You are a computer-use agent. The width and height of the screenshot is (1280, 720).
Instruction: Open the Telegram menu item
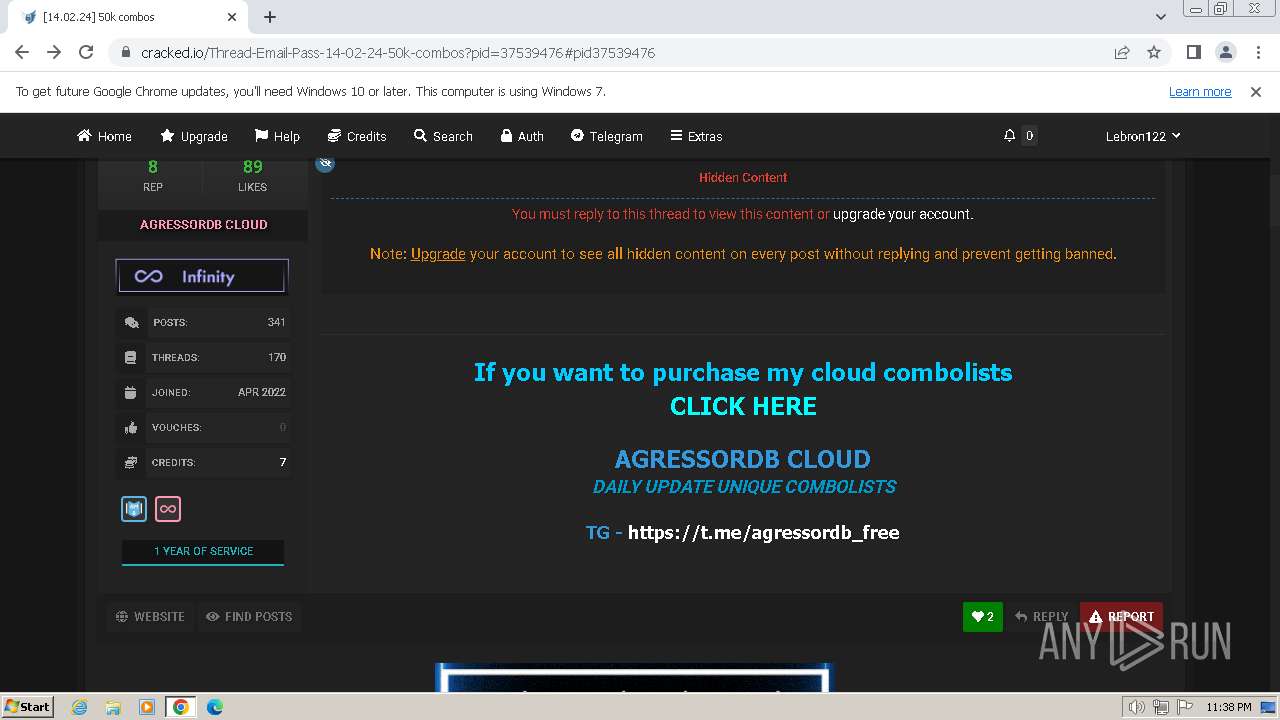(606, 136)
